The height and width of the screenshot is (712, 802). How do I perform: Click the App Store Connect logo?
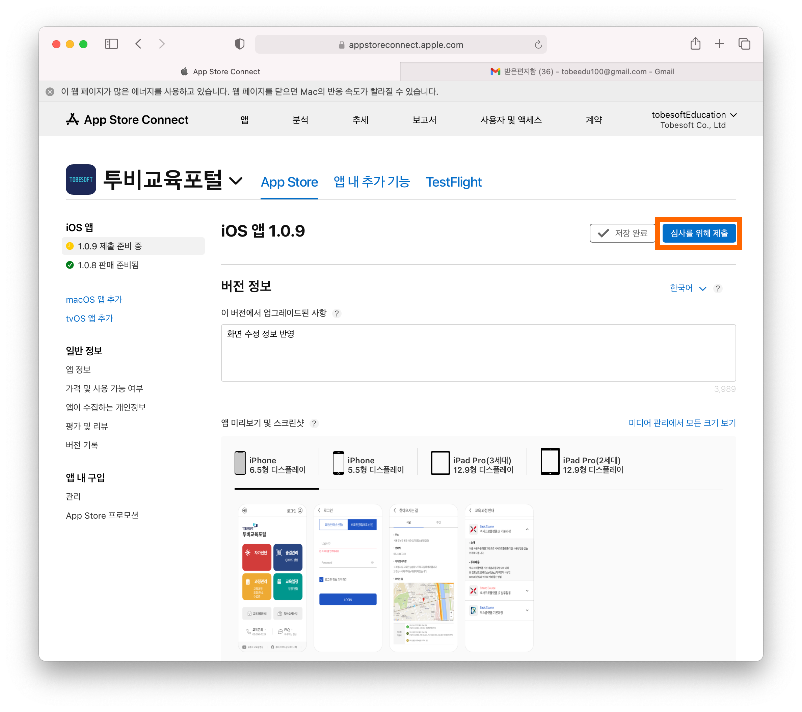pyautogui.click(x=127, y=120)
